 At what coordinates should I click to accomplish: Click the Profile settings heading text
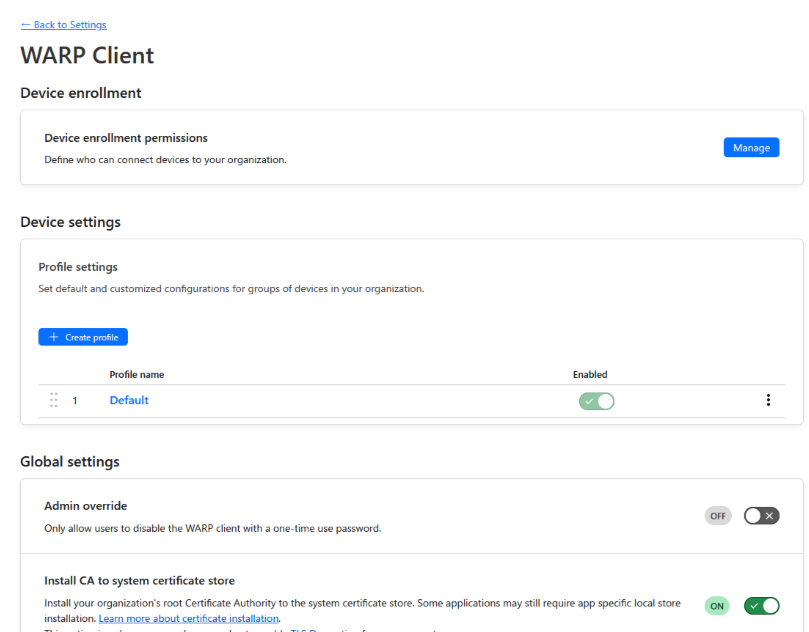78,267
